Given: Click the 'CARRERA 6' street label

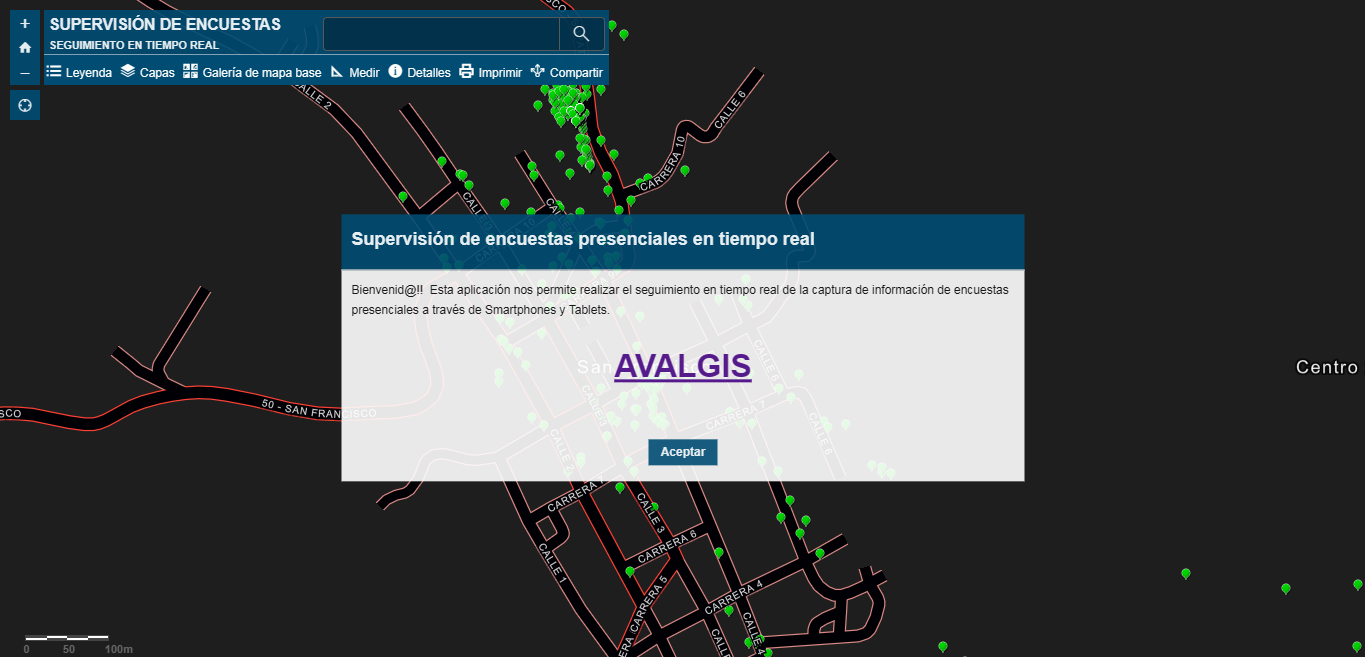Looking at the screenshot, I should pyautogui.click(x=667, y=545).
